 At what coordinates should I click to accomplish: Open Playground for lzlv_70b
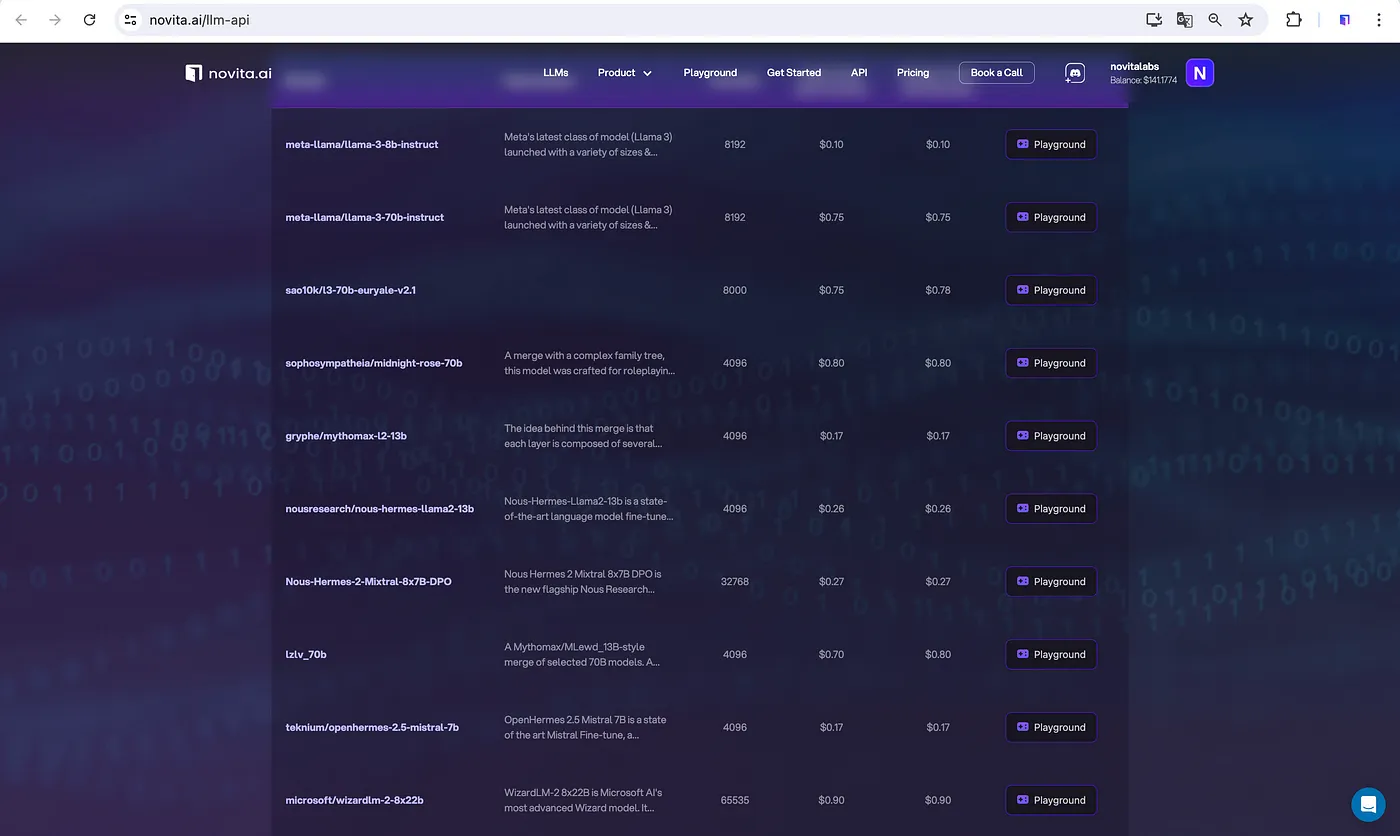[x=1051, y=655]
